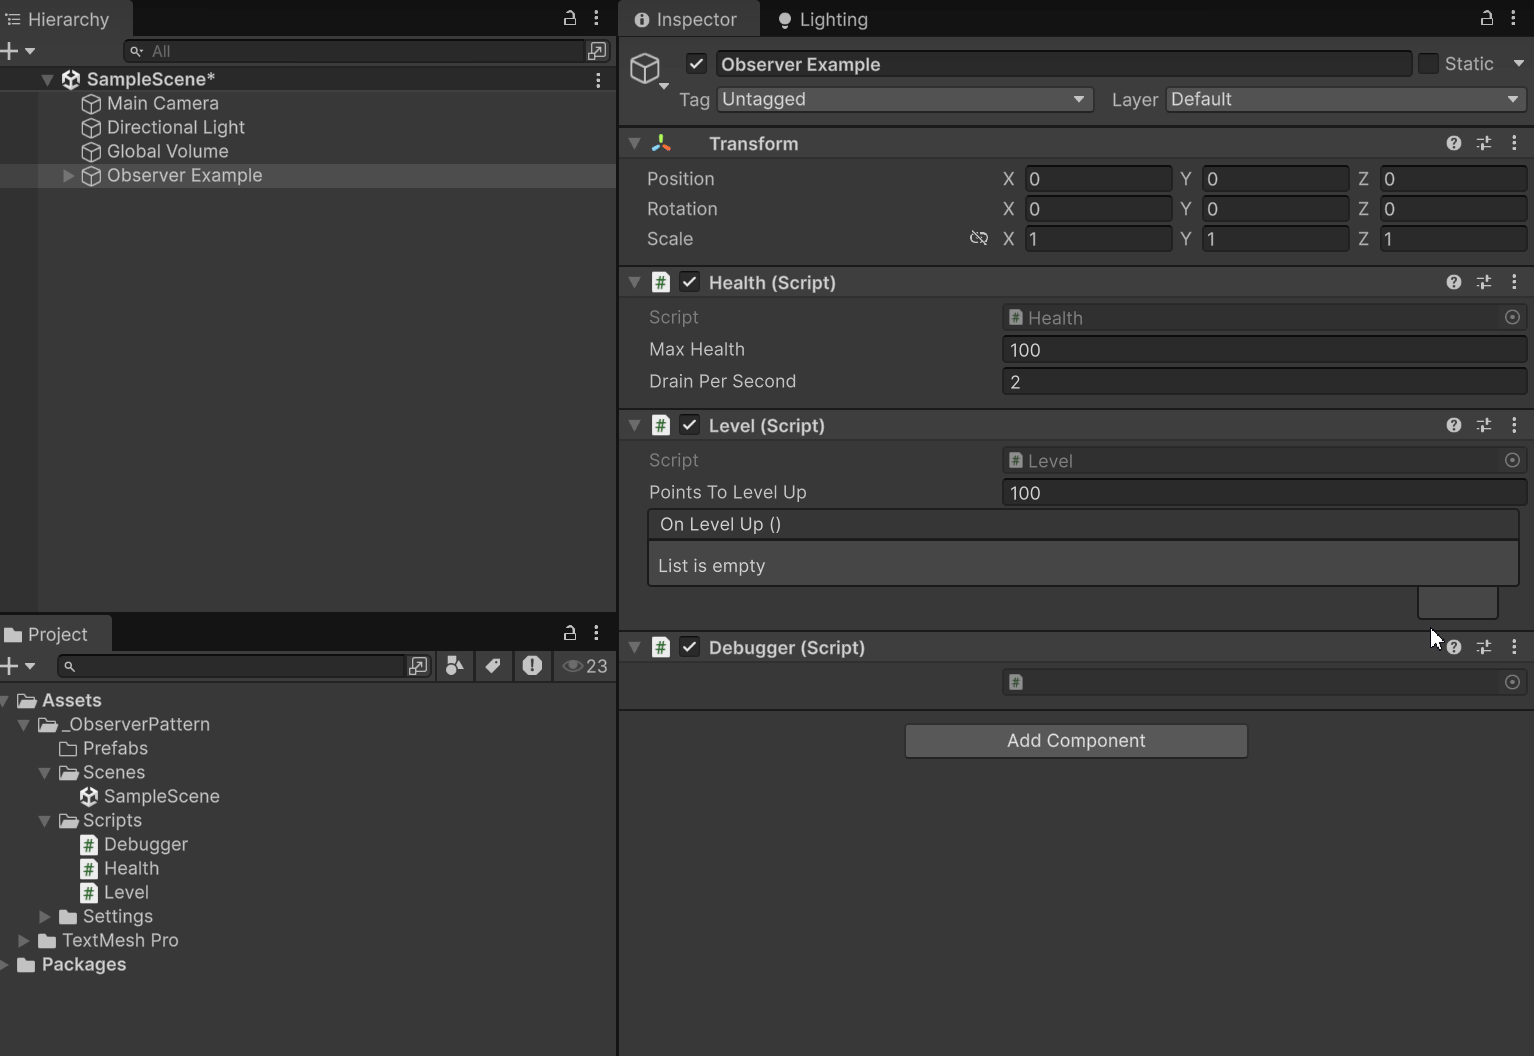Viewport: 1534px width, 1056px height.
Task: Click the Project search field
Action: point(230,666)
